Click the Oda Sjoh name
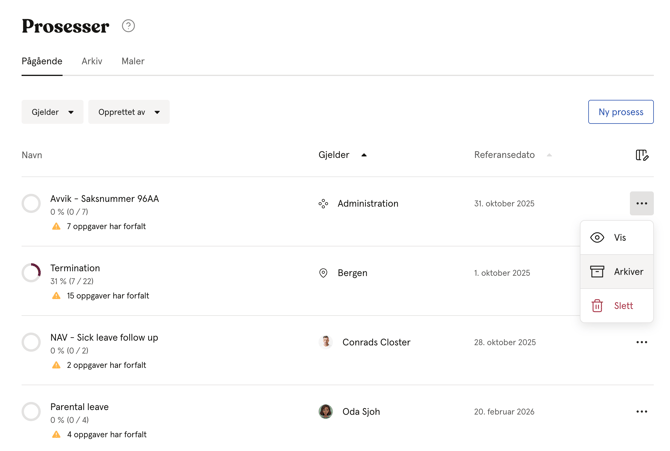Image resolution: width=670 pixels, height=451 pixels. tap(361, 412)
